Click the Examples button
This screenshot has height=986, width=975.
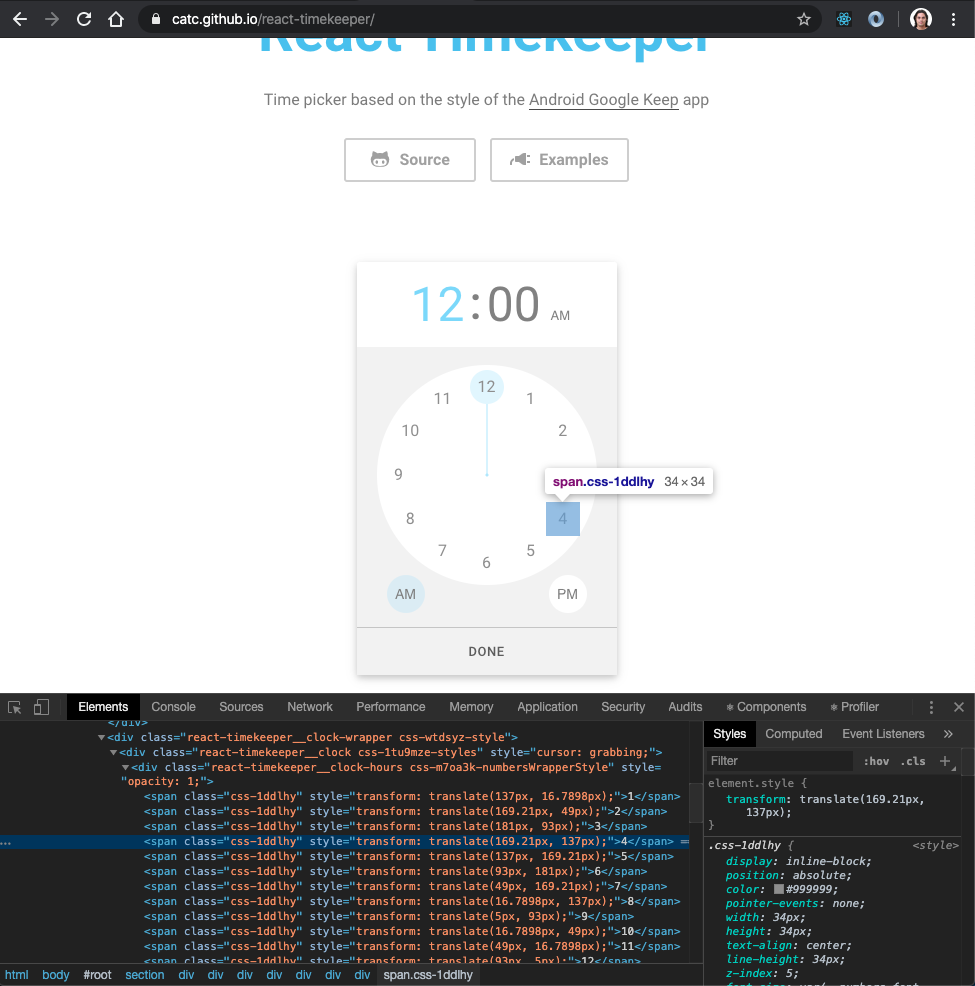[x=559, y=160]
